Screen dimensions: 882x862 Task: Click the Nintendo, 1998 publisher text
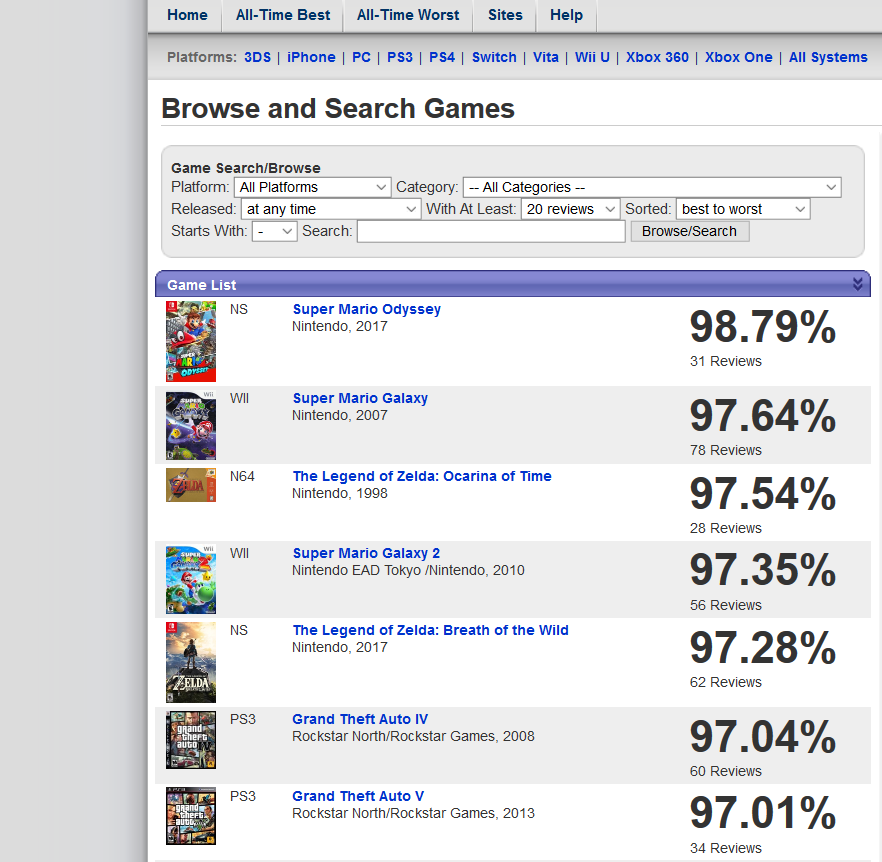340,493
